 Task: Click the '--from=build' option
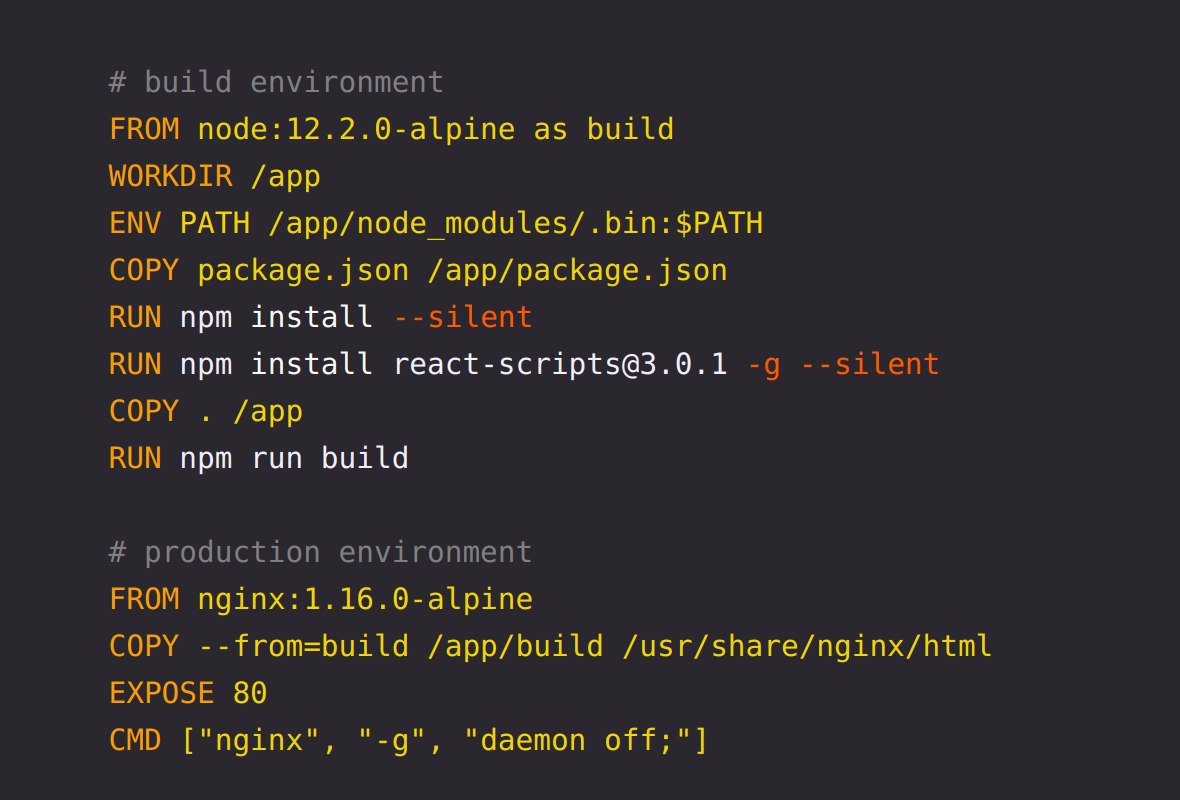tap(303, 646)
